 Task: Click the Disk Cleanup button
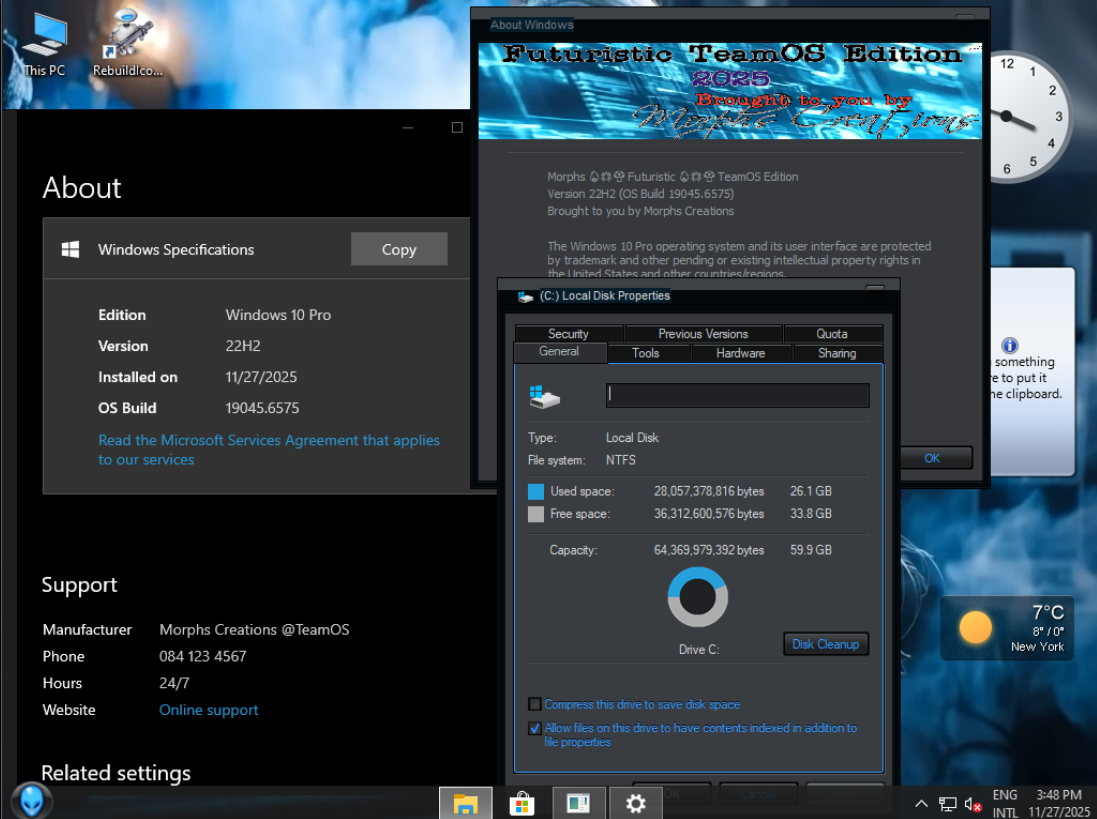(x=825, y=644)
